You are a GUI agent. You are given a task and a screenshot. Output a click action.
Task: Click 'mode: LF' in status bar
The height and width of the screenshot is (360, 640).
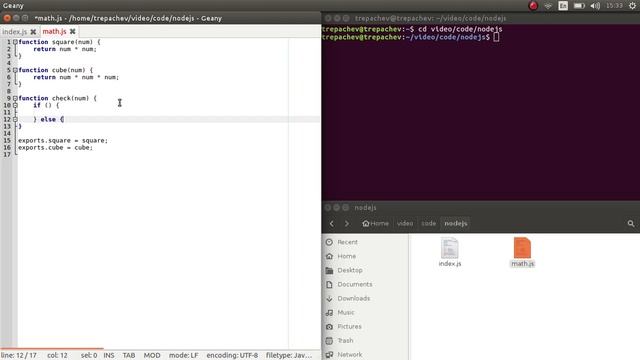click(184, 356)
